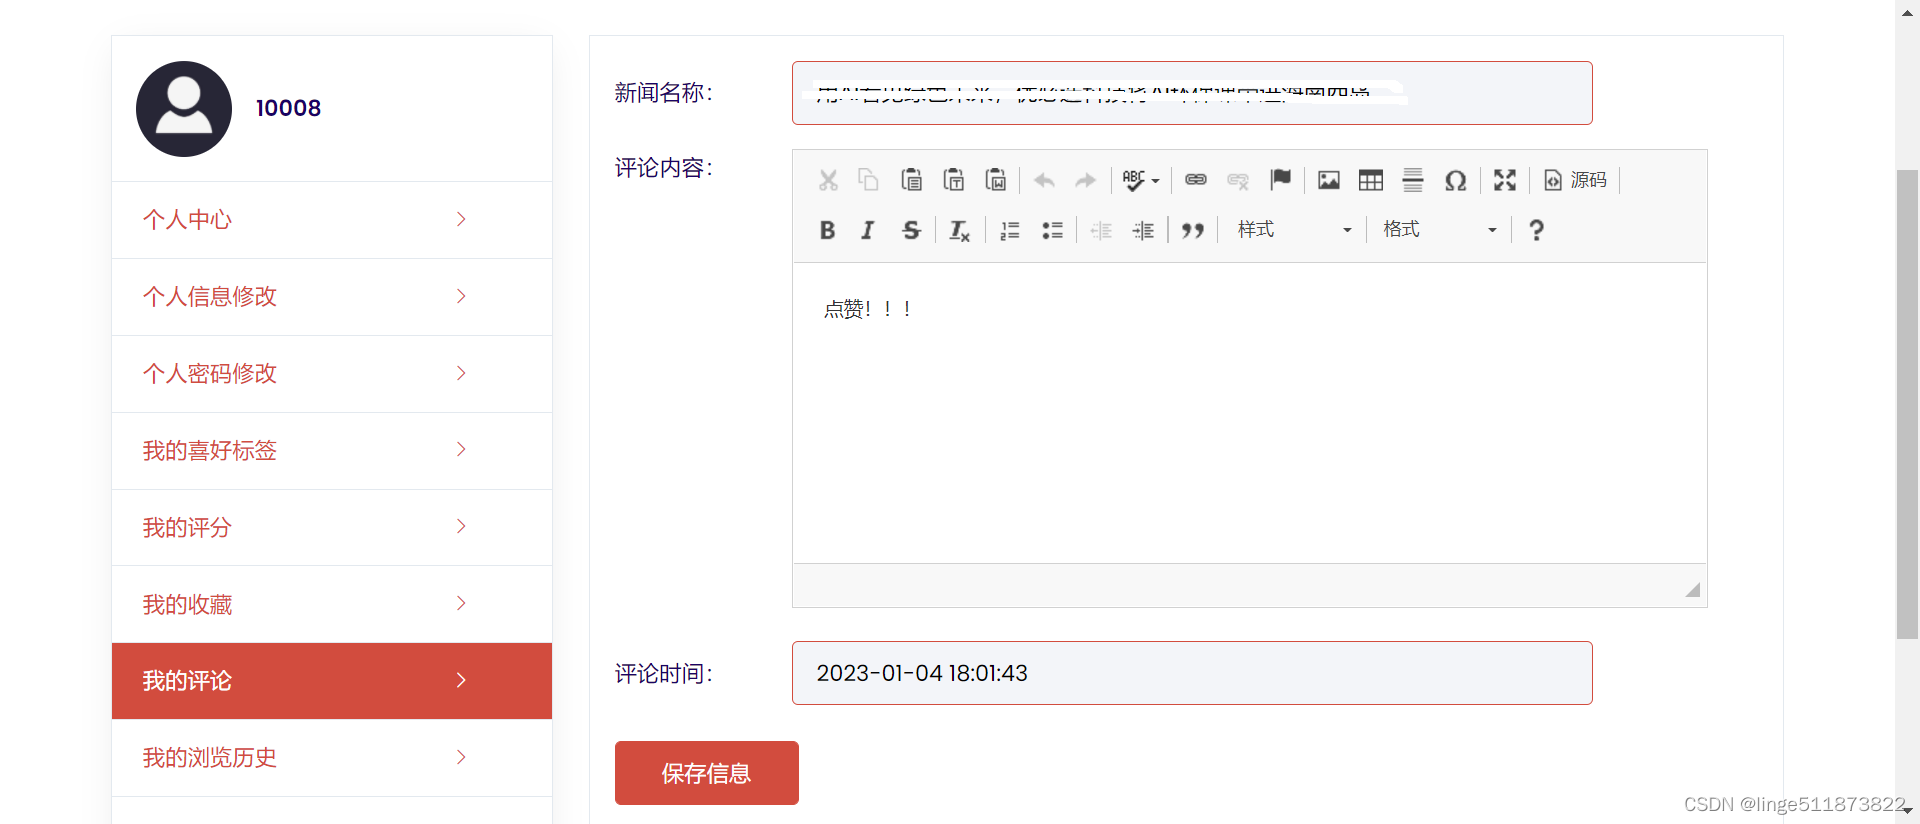Click the page vertical scrollbar thumb
Viewport: 1920px width, 824px height.
click(x=1907, y=404)
